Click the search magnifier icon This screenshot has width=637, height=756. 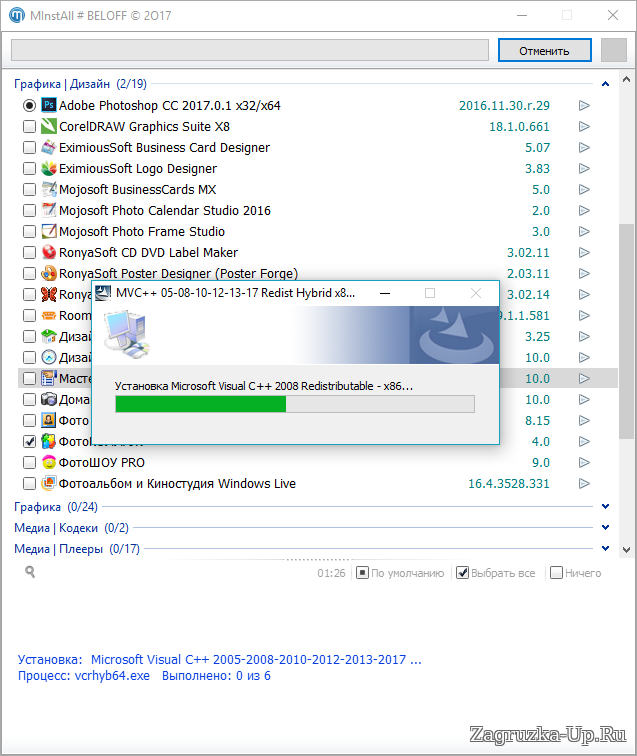coord(30,572)
